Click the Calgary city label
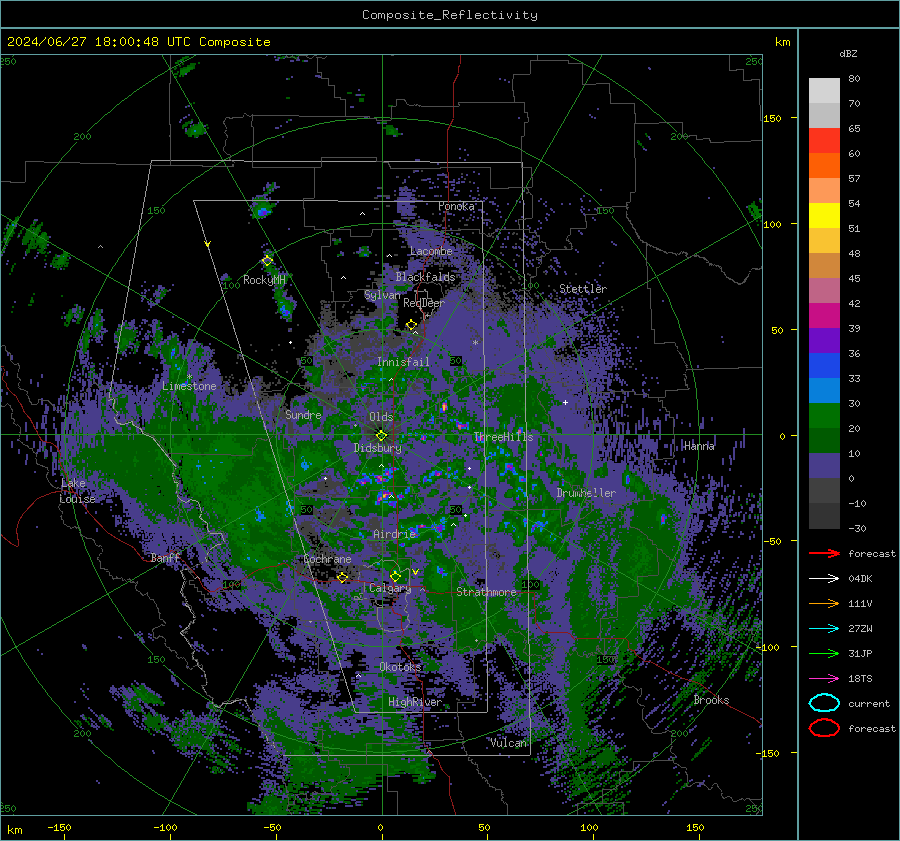The height and width of the screenshot is (841, 900). 390,588
